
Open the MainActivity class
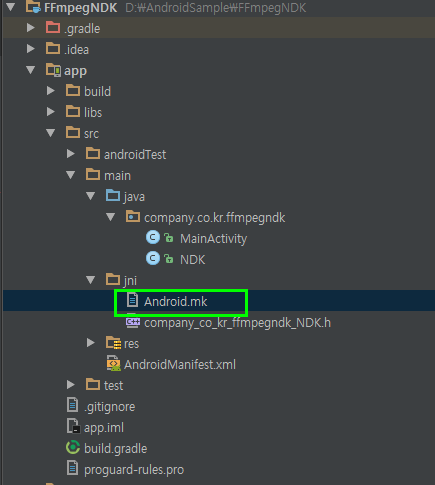click(213, 239)
